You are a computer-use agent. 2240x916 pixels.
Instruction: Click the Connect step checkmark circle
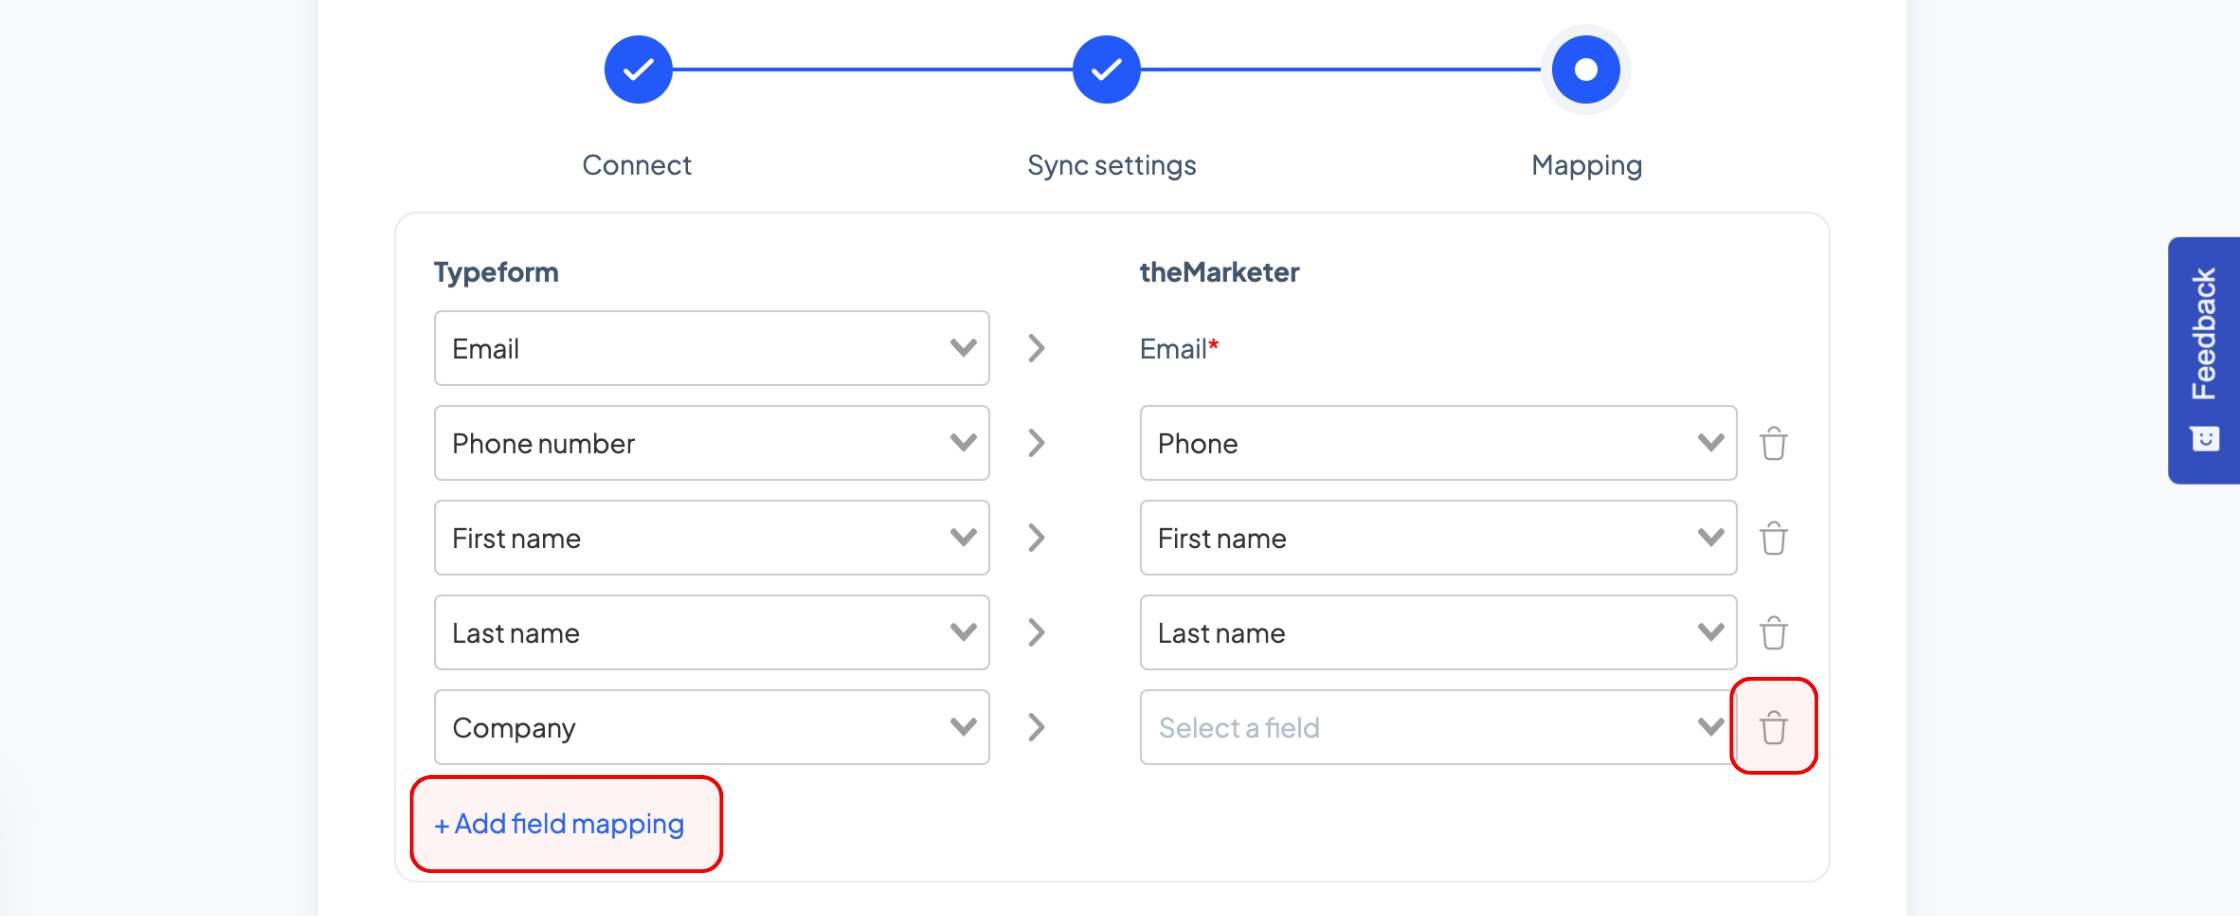pyautogui.click(x=638, y=69)
